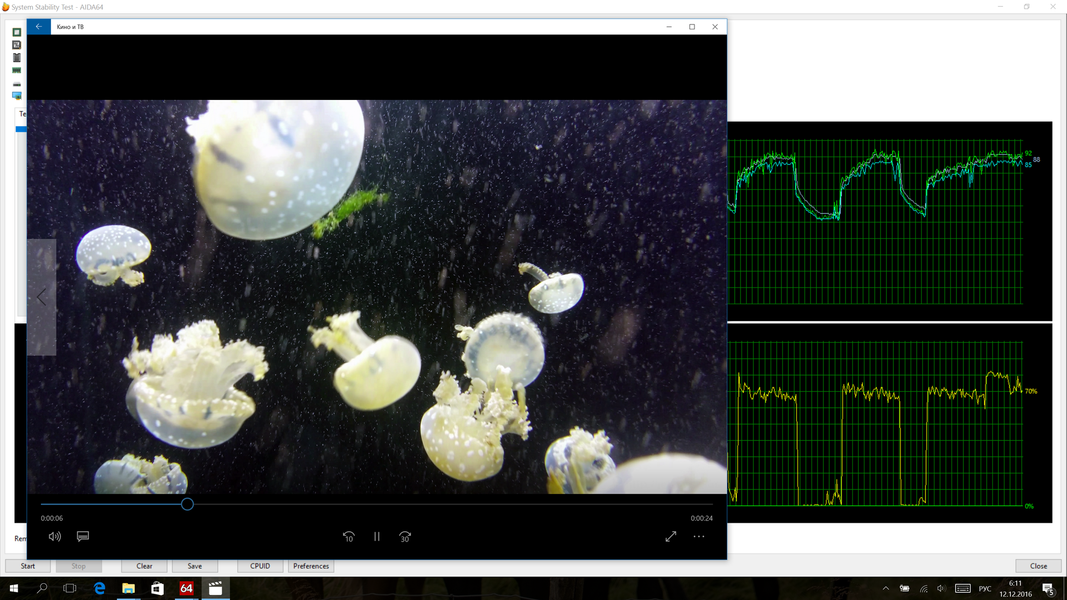This screenshot has height=600, width=1067.
Task: Show hidden system tray icons
Action: tap(886, 589)
